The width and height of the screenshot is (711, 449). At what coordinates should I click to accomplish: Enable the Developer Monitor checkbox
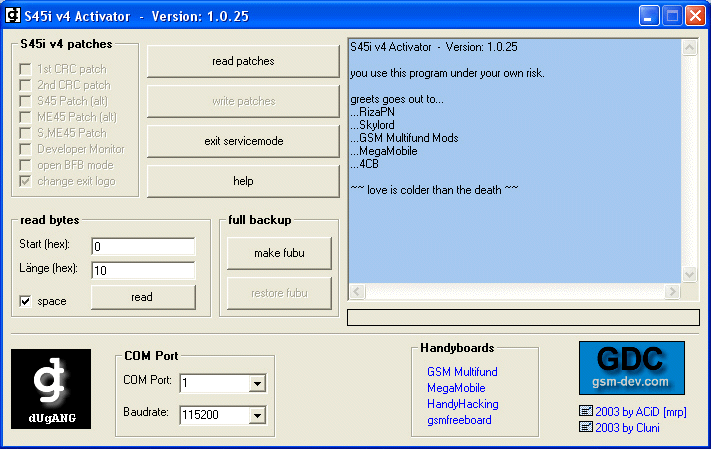[x=25, y=149]
